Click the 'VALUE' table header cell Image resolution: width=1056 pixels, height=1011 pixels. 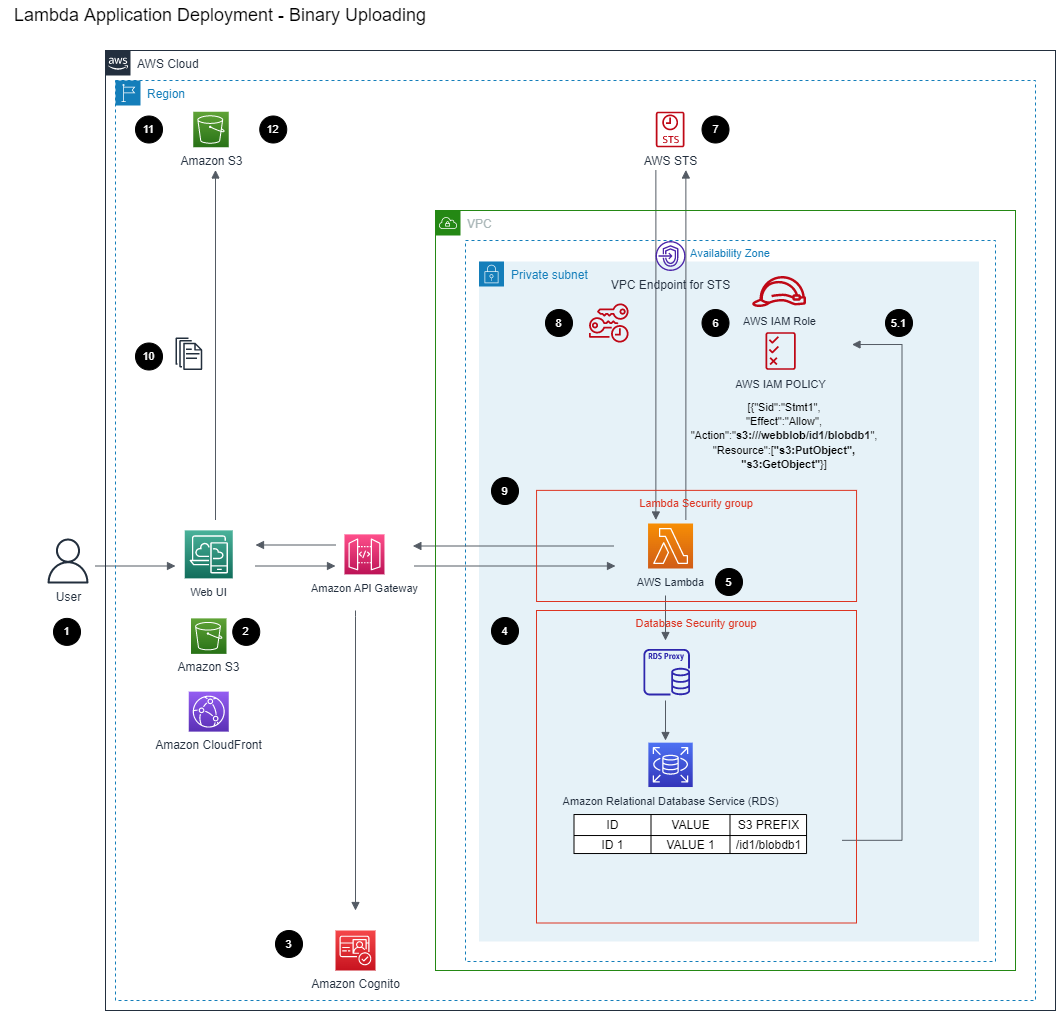pyautogui.click(x=690, y=824)
